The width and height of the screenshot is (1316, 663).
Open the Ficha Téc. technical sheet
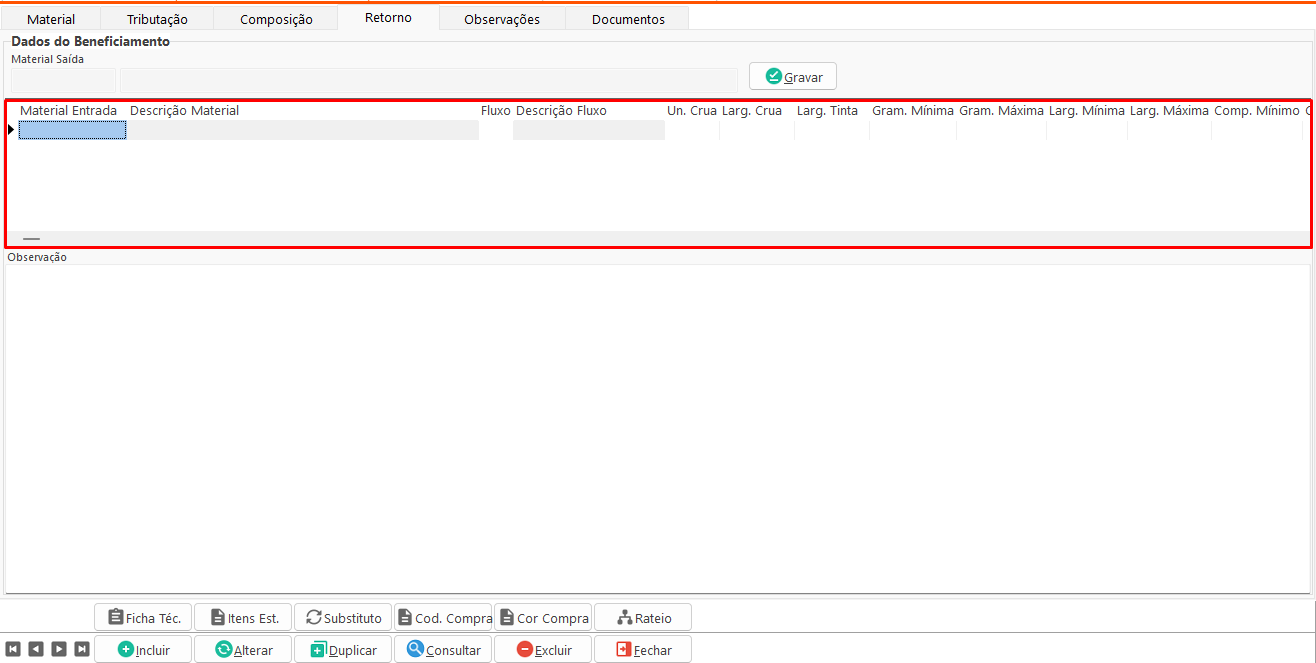tap(143, 617)
